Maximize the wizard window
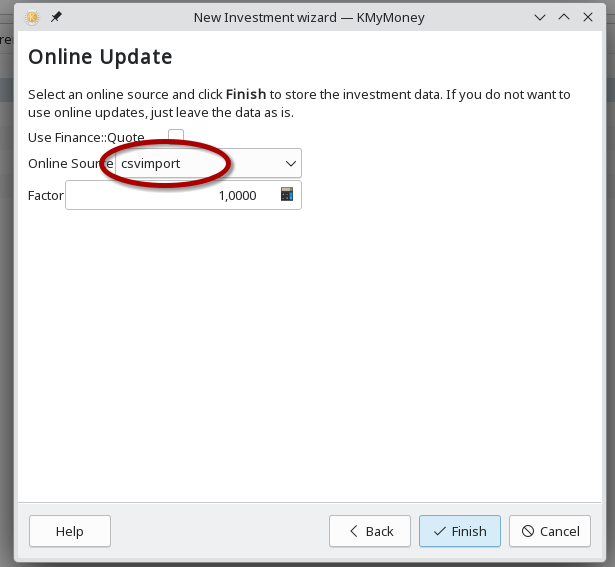 tap(564, 17)
